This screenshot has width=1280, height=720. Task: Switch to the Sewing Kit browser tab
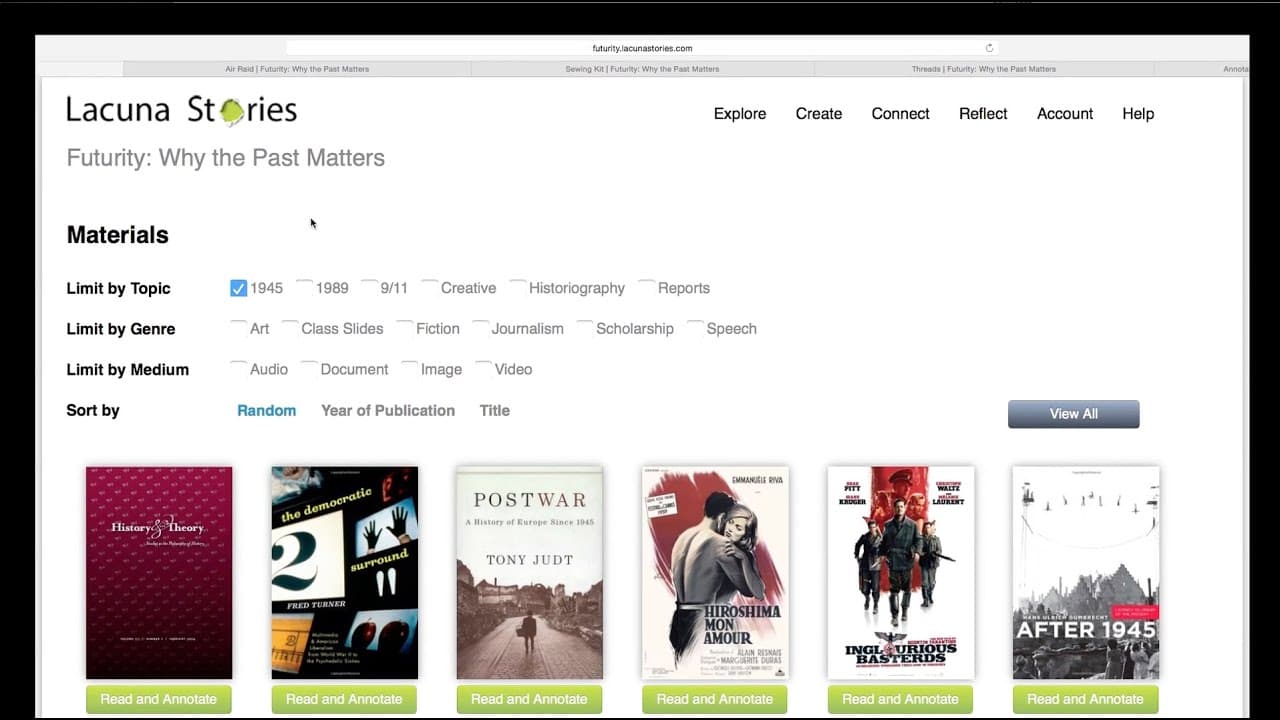coord(642,69)
